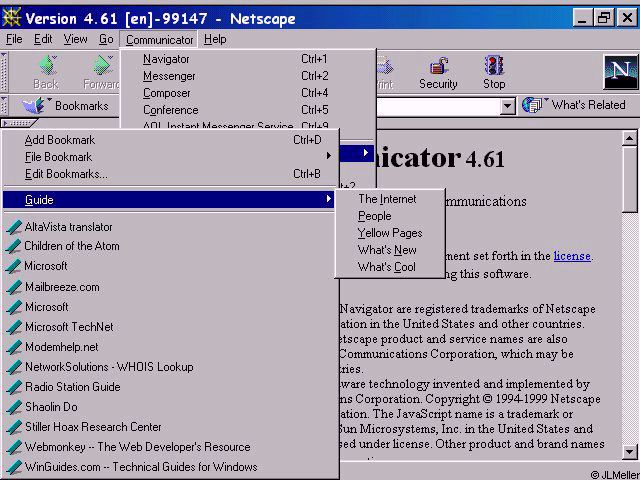Viewport: 640px width, 480px height.
Task: Open the Webmonkey Web Developer's Resource bookmark
Action: [x=137, y=447]
